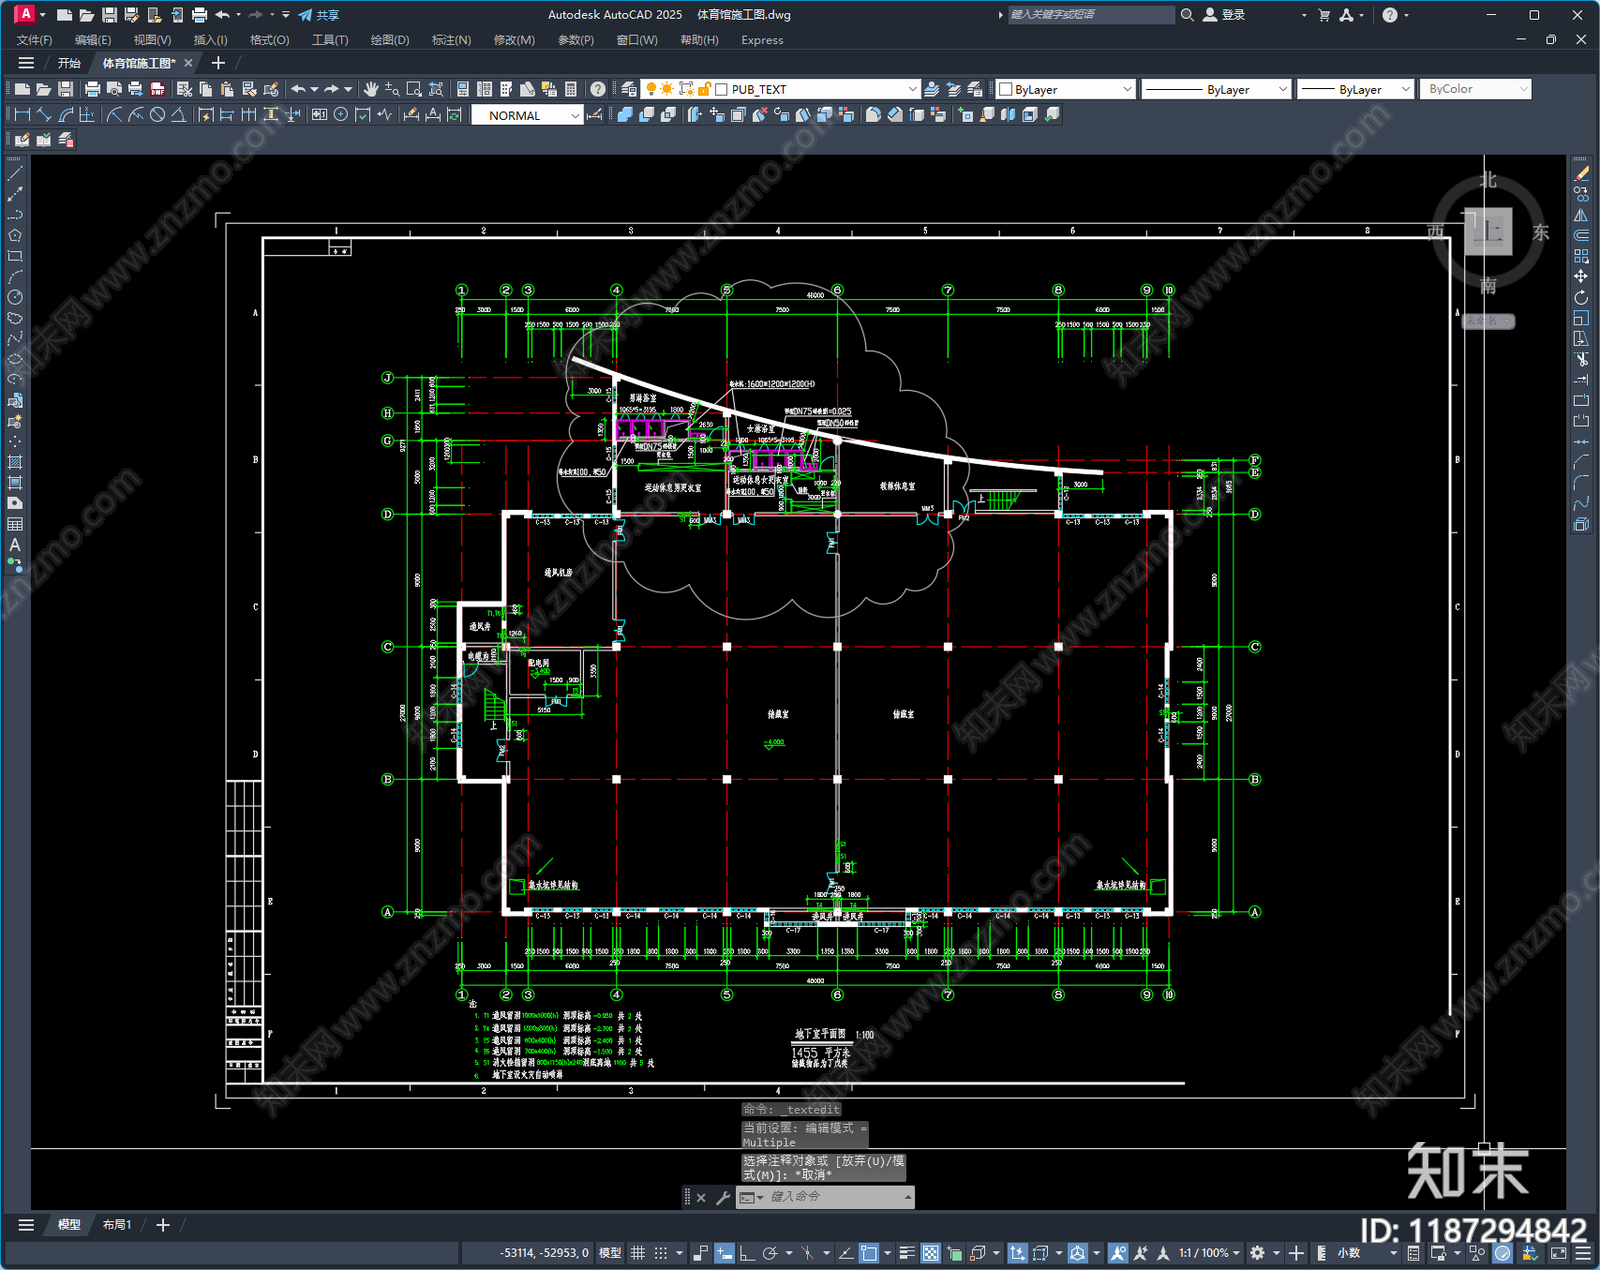Click the DWF publish icon
Screen dimensions: 1600x1270
tap(157, 89)
